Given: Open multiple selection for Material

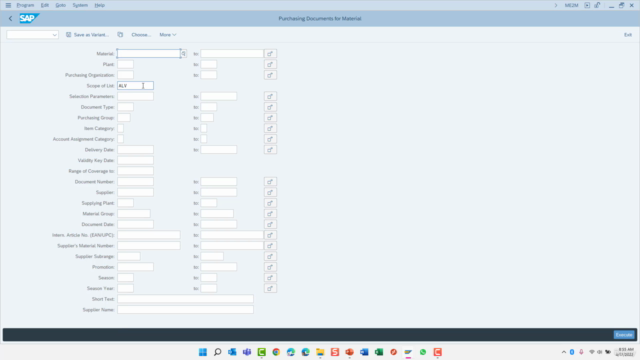Looking at the screenshot, I should pyautogui.click(x=270, y=53).
